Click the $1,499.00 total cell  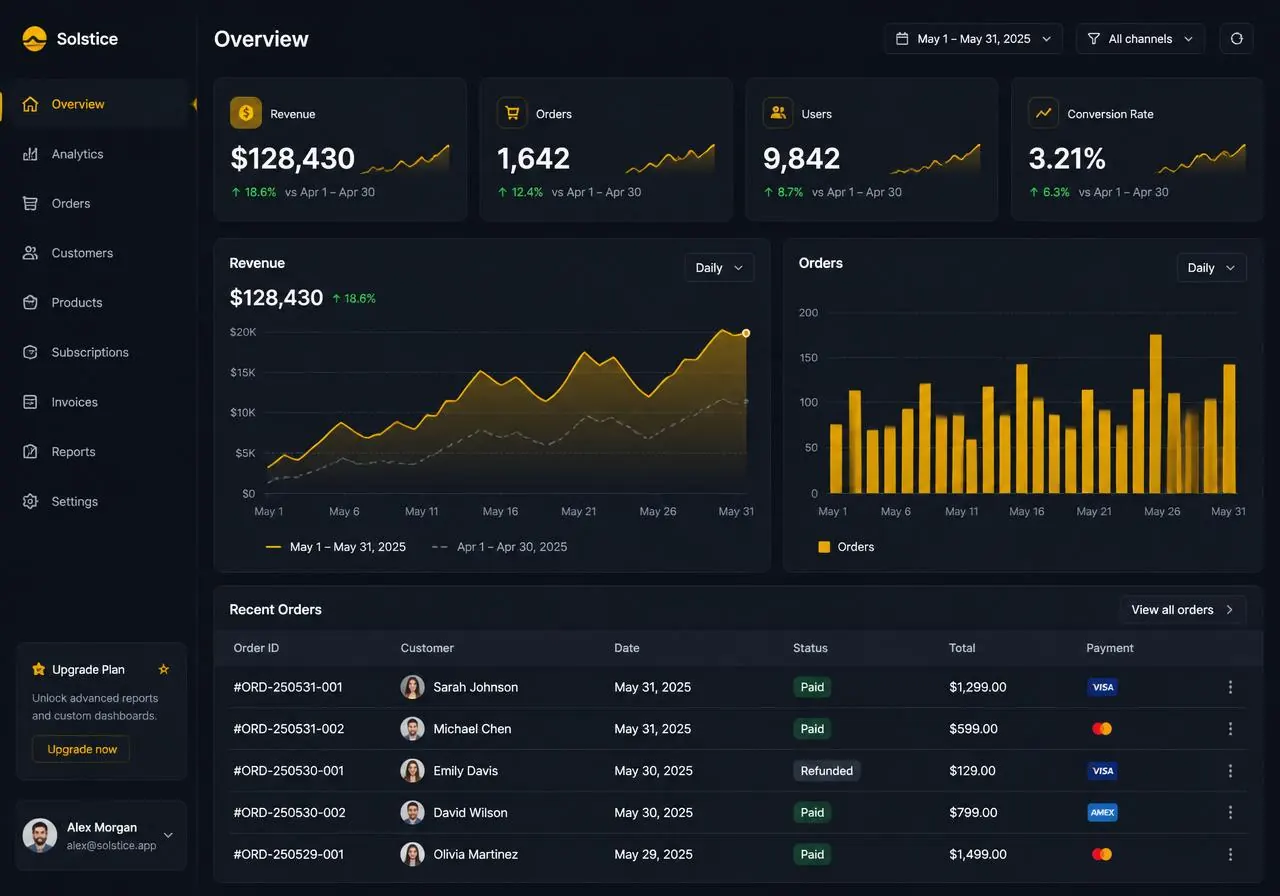point(978,855)
